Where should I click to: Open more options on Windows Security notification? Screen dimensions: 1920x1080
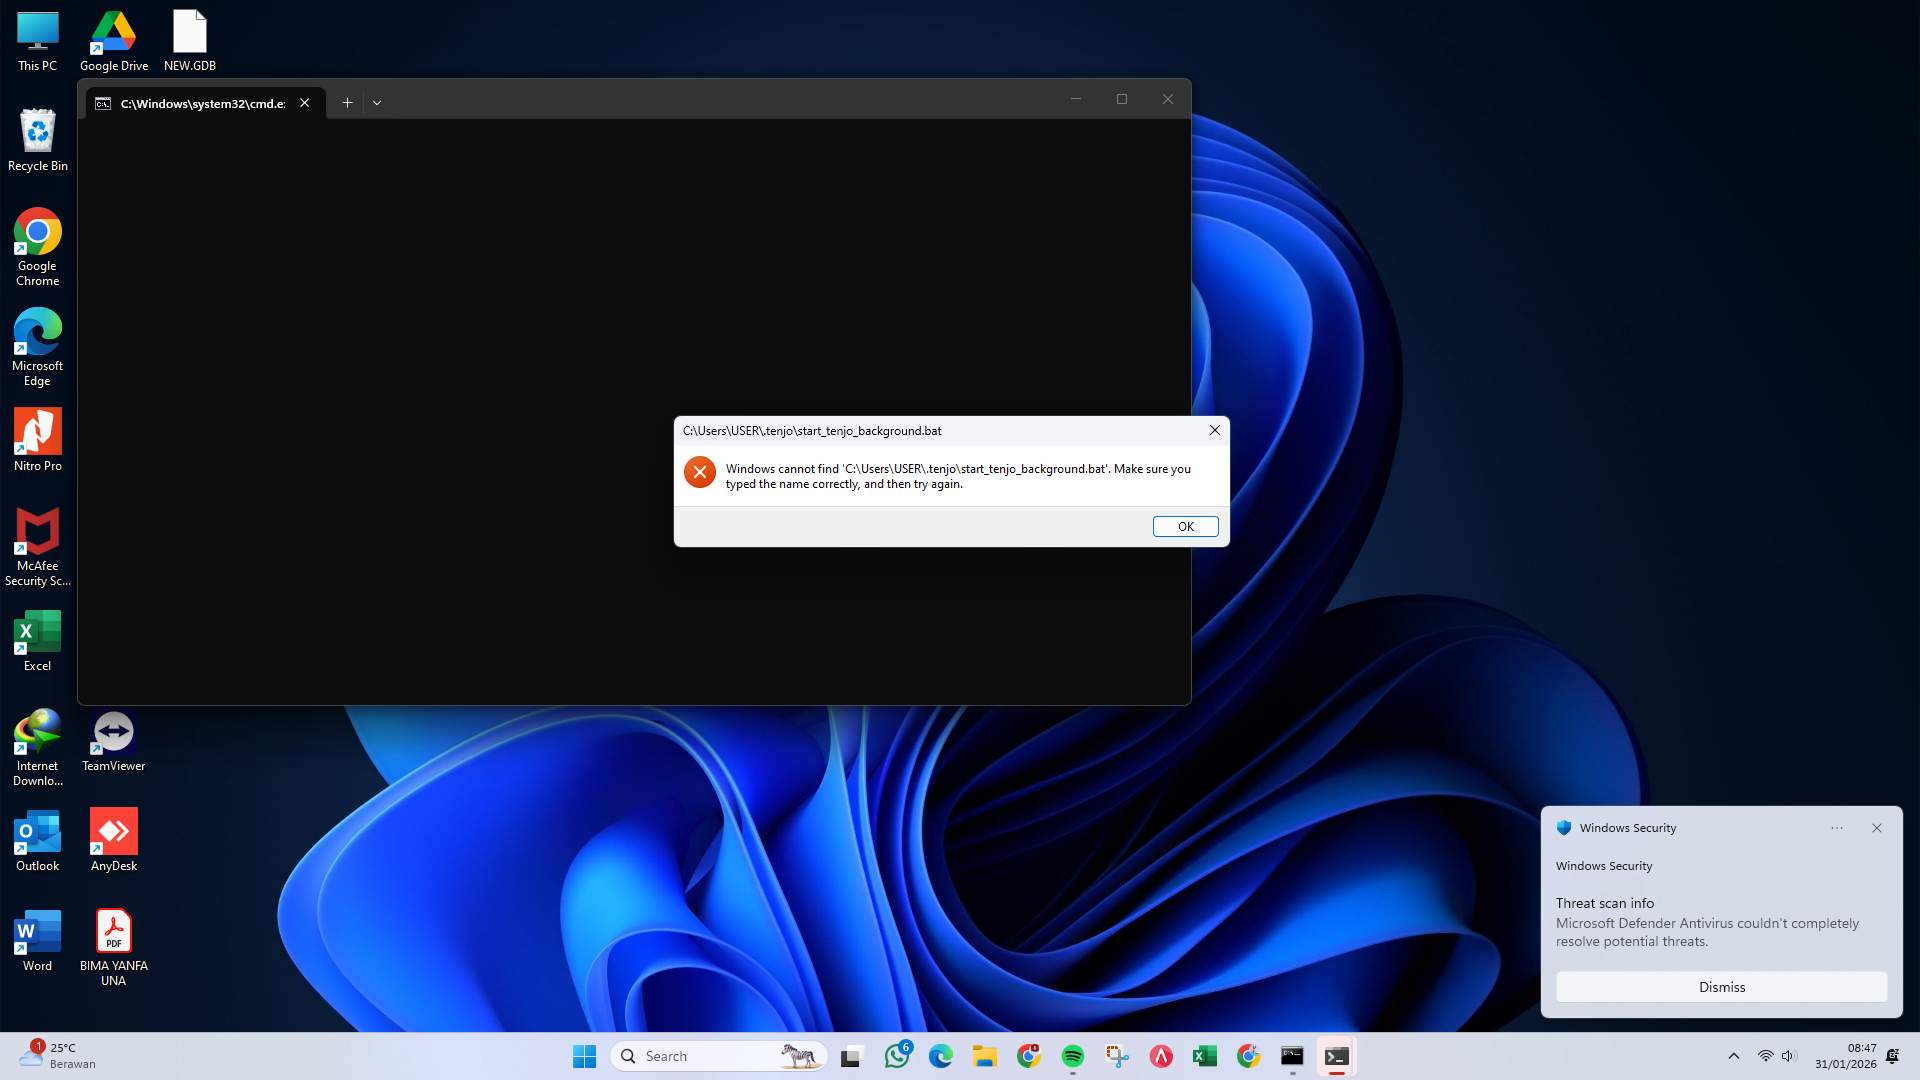pos(1837,828)
